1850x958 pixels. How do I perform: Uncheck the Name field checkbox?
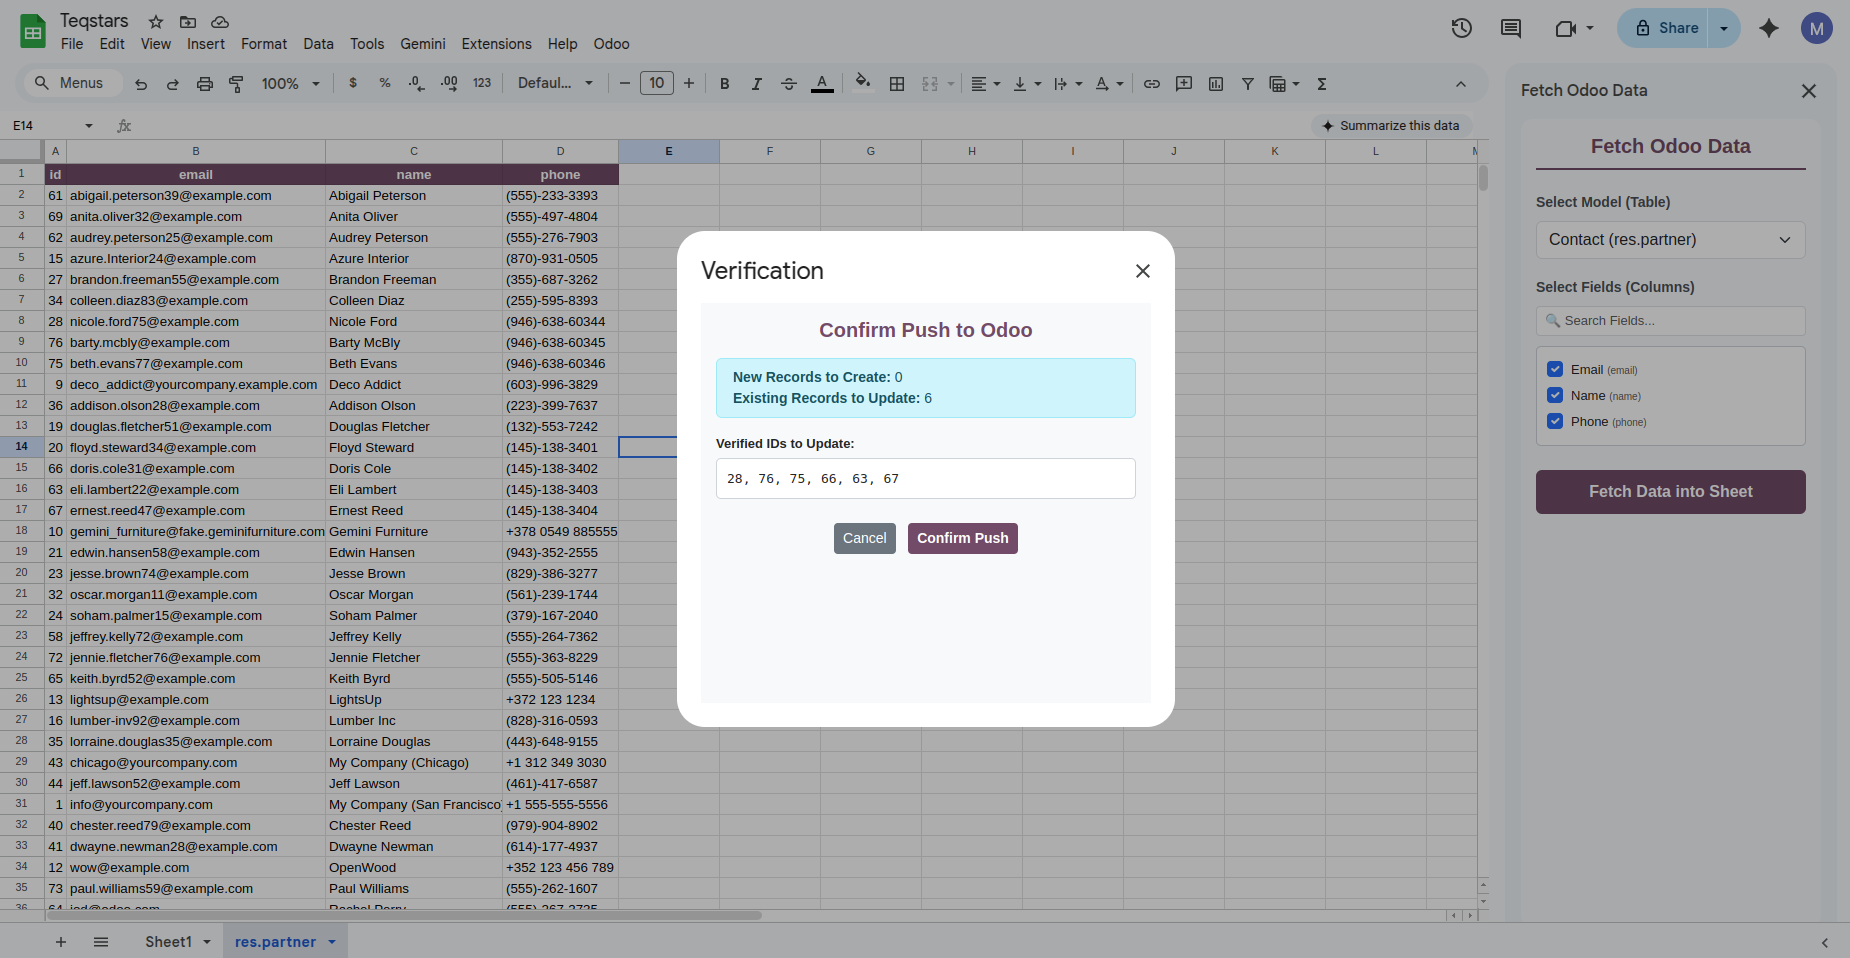pos(1555,395)
